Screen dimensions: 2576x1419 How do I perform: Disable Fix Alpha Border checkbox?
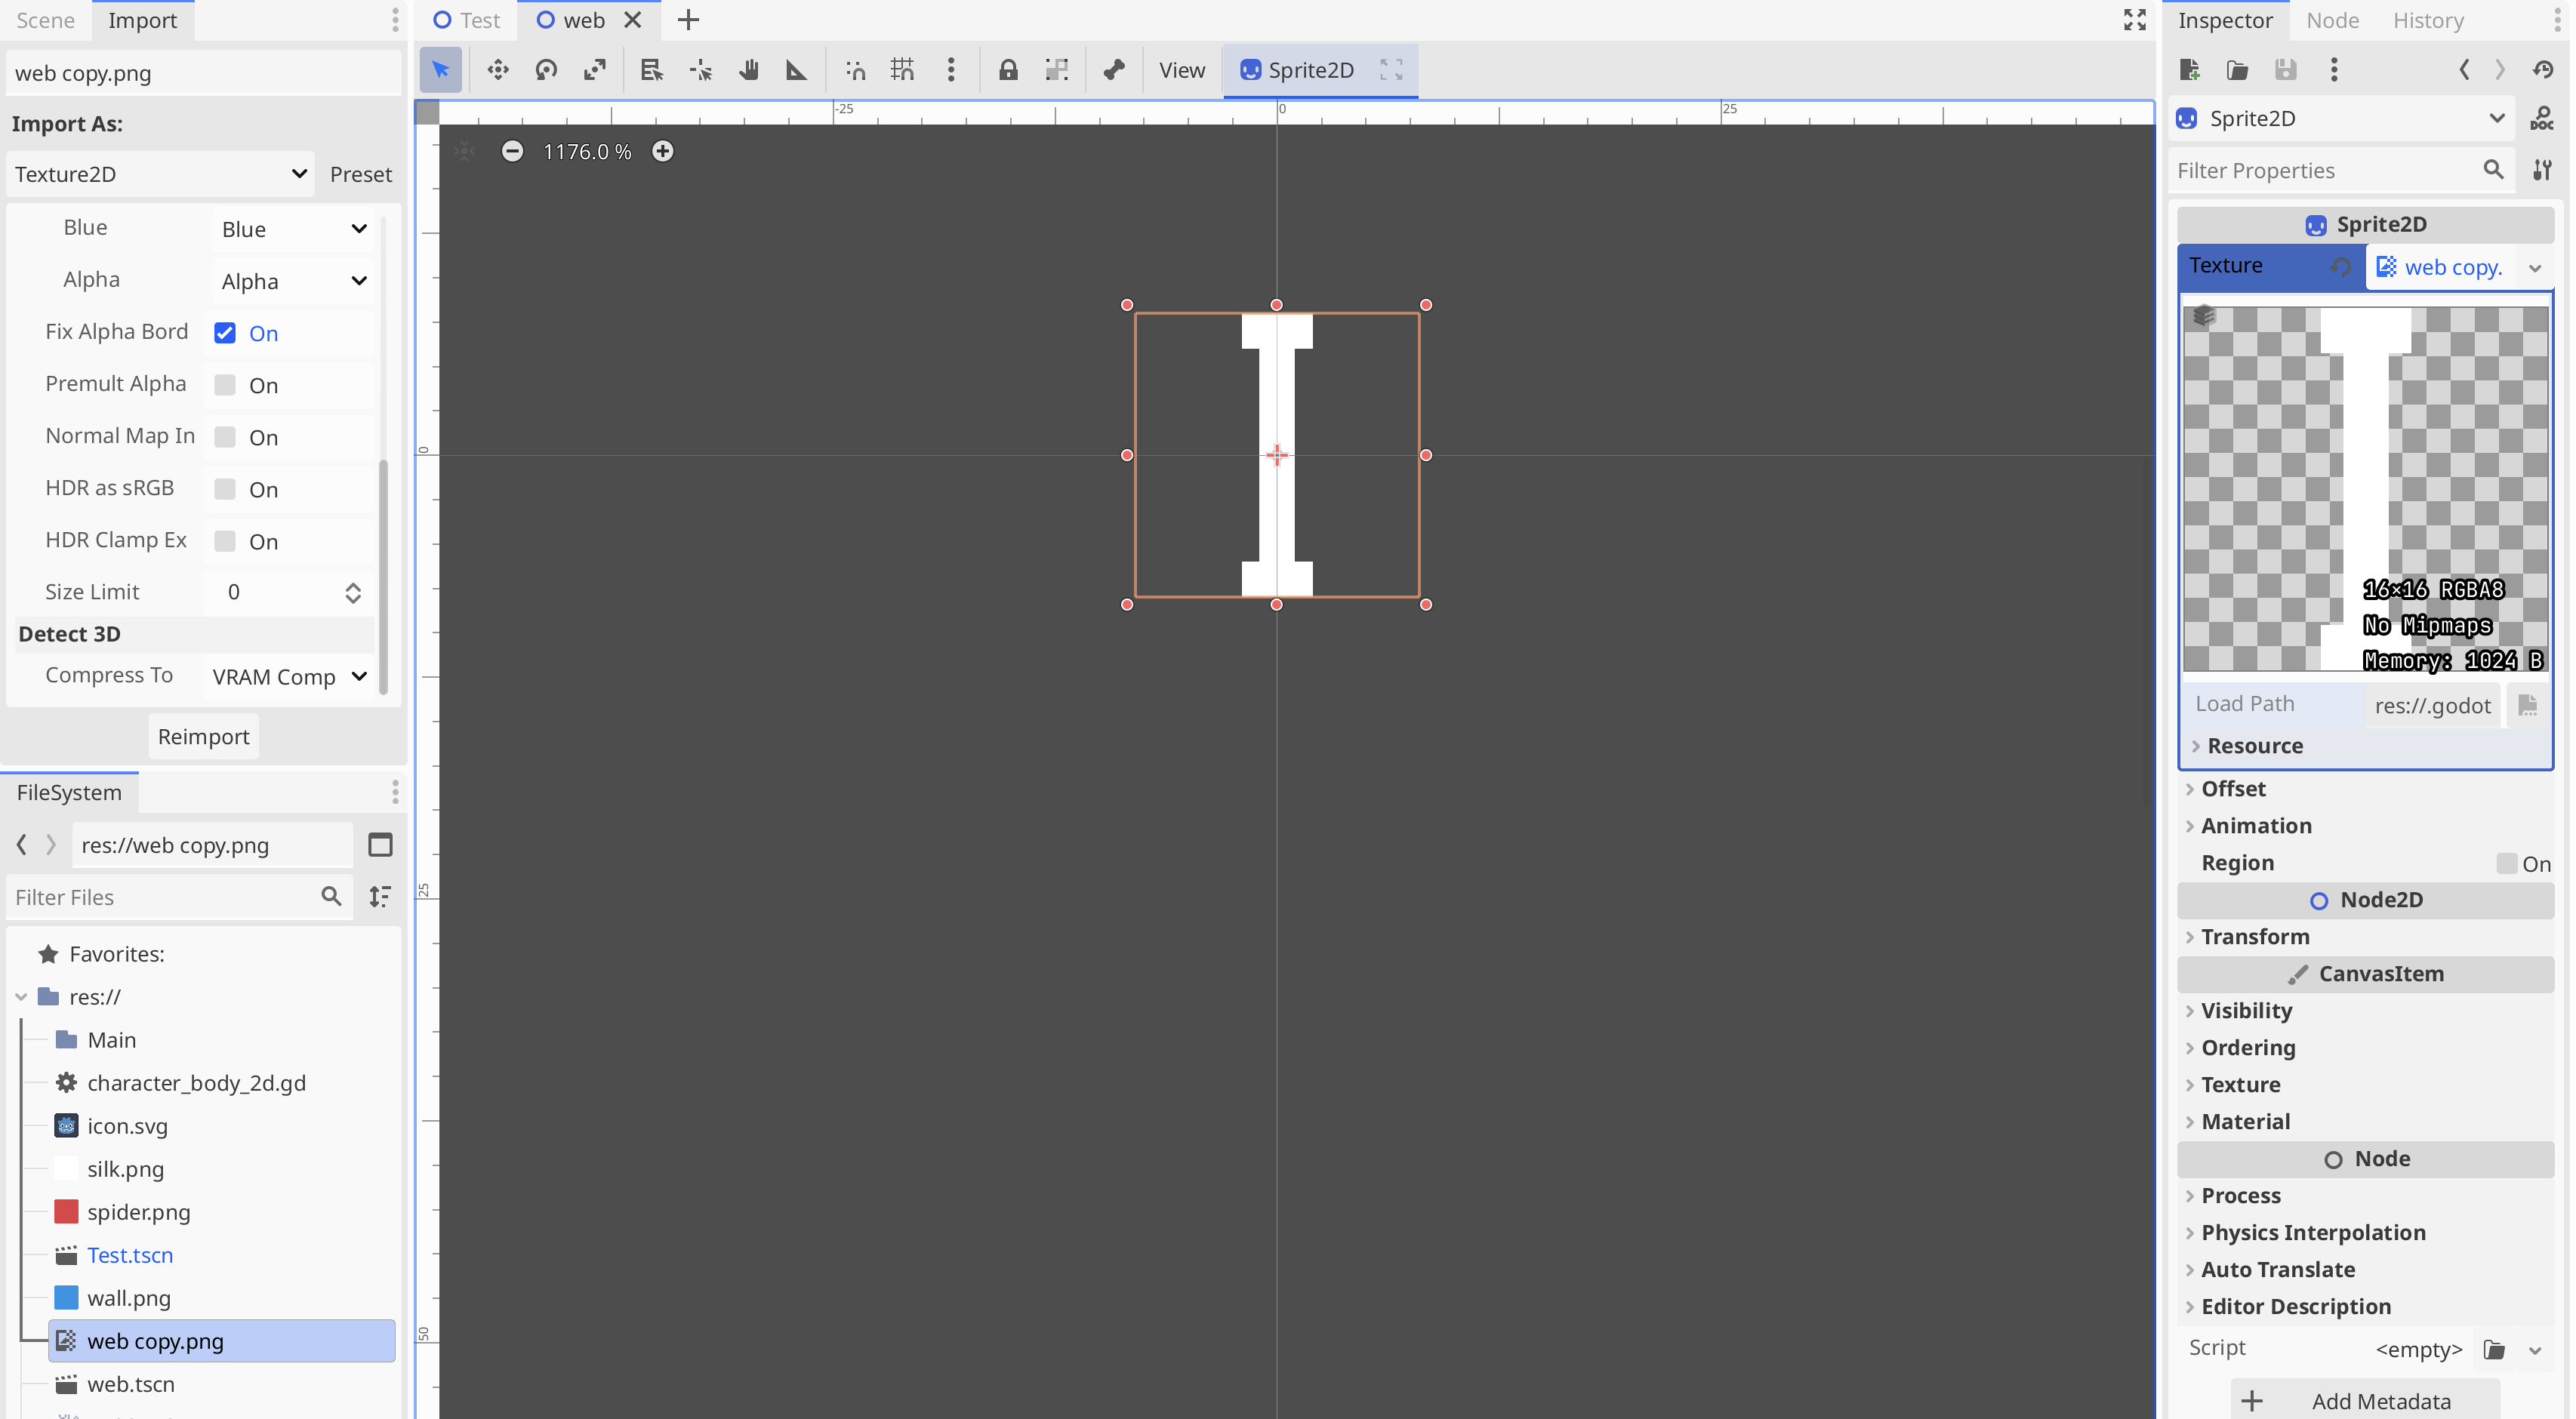tap(225, 333)
